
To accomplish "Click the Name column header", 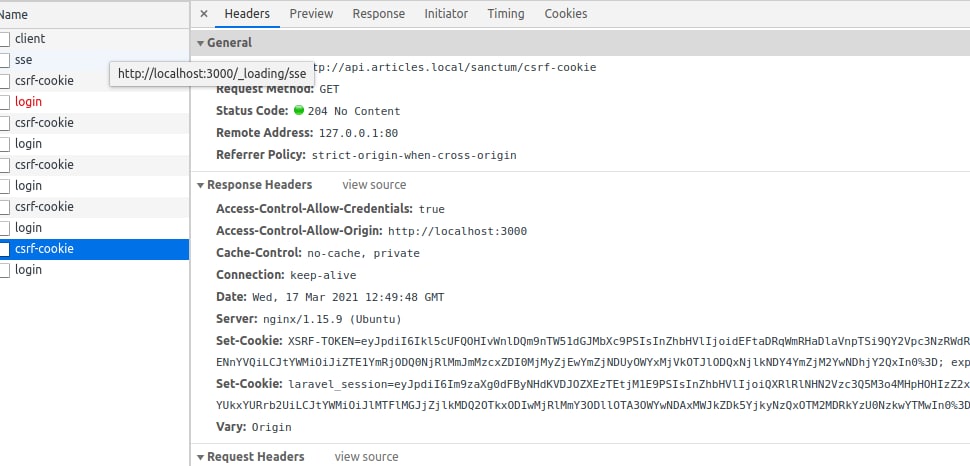I will (x=14, y=15).
